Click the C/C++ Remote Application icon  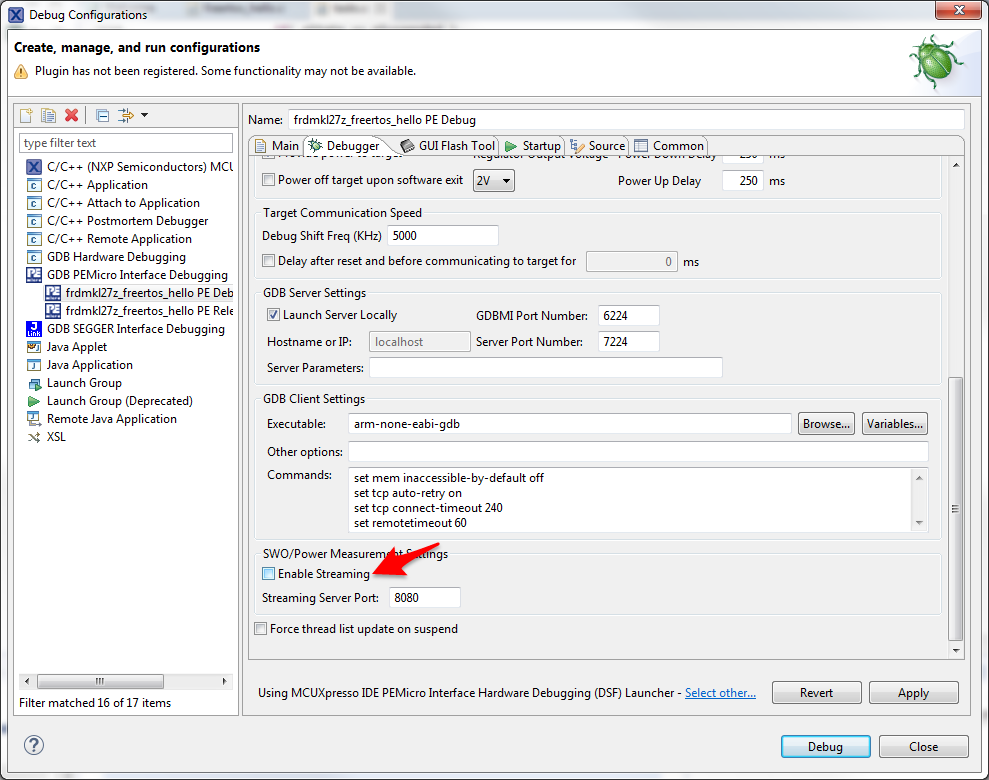tap(34, 239)
